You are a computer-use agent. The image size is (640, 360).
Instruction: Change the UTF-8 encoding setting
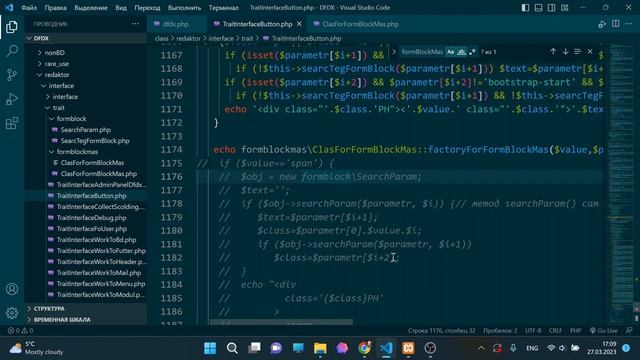click(533, 331)
